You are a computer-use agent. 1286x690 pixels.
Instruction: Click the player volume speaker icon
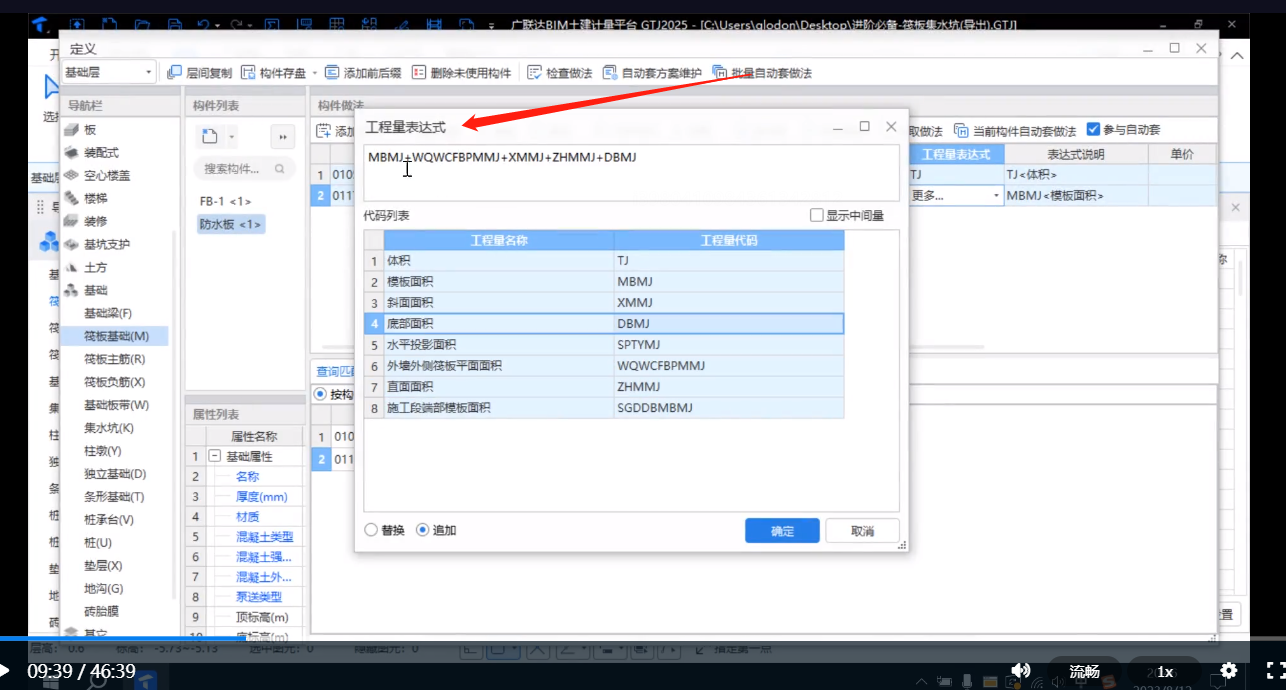click(x=1020, y=671)
